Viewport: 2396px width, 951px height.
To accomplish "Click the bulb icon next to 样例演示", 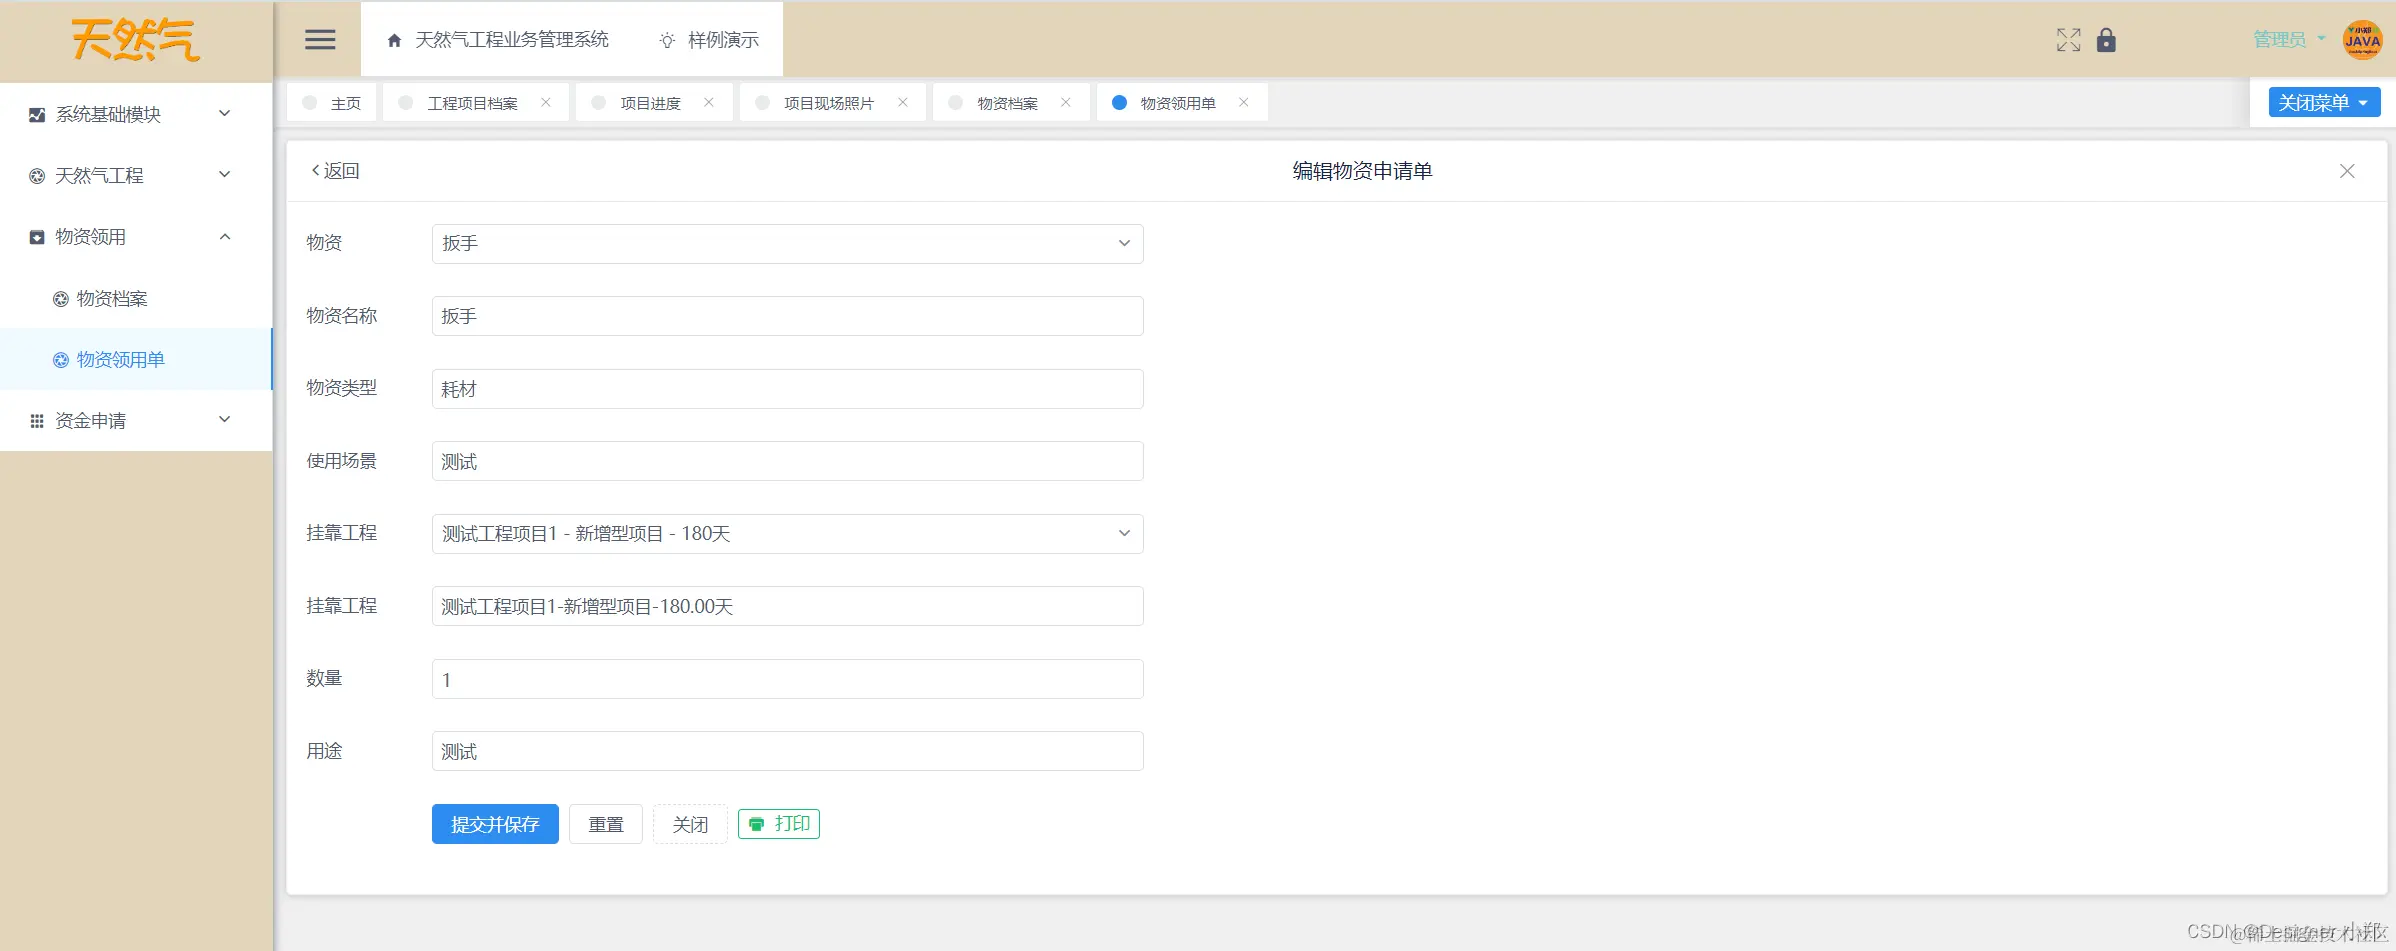I will click(x=666, y=40).
